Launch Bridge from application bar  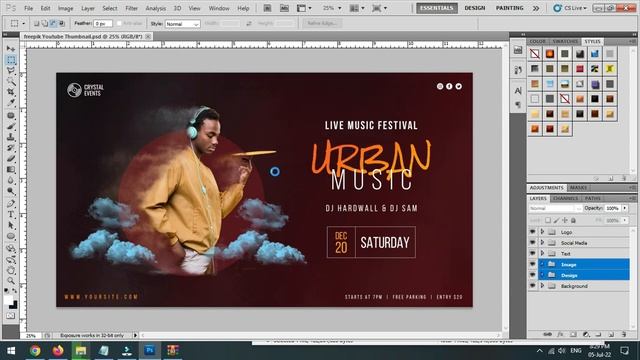267,8
